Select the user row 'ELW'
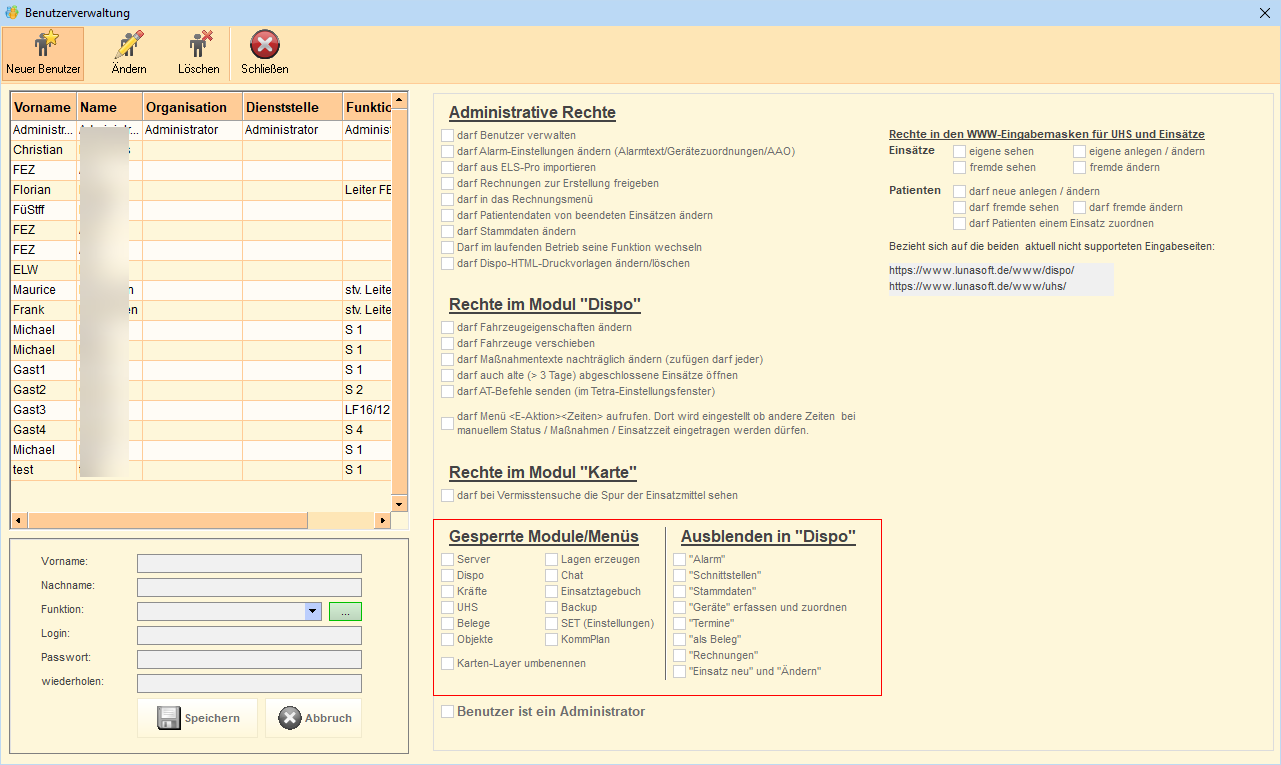The height and width of the screenshot is (765, 1281). click(x=200, y=270)
